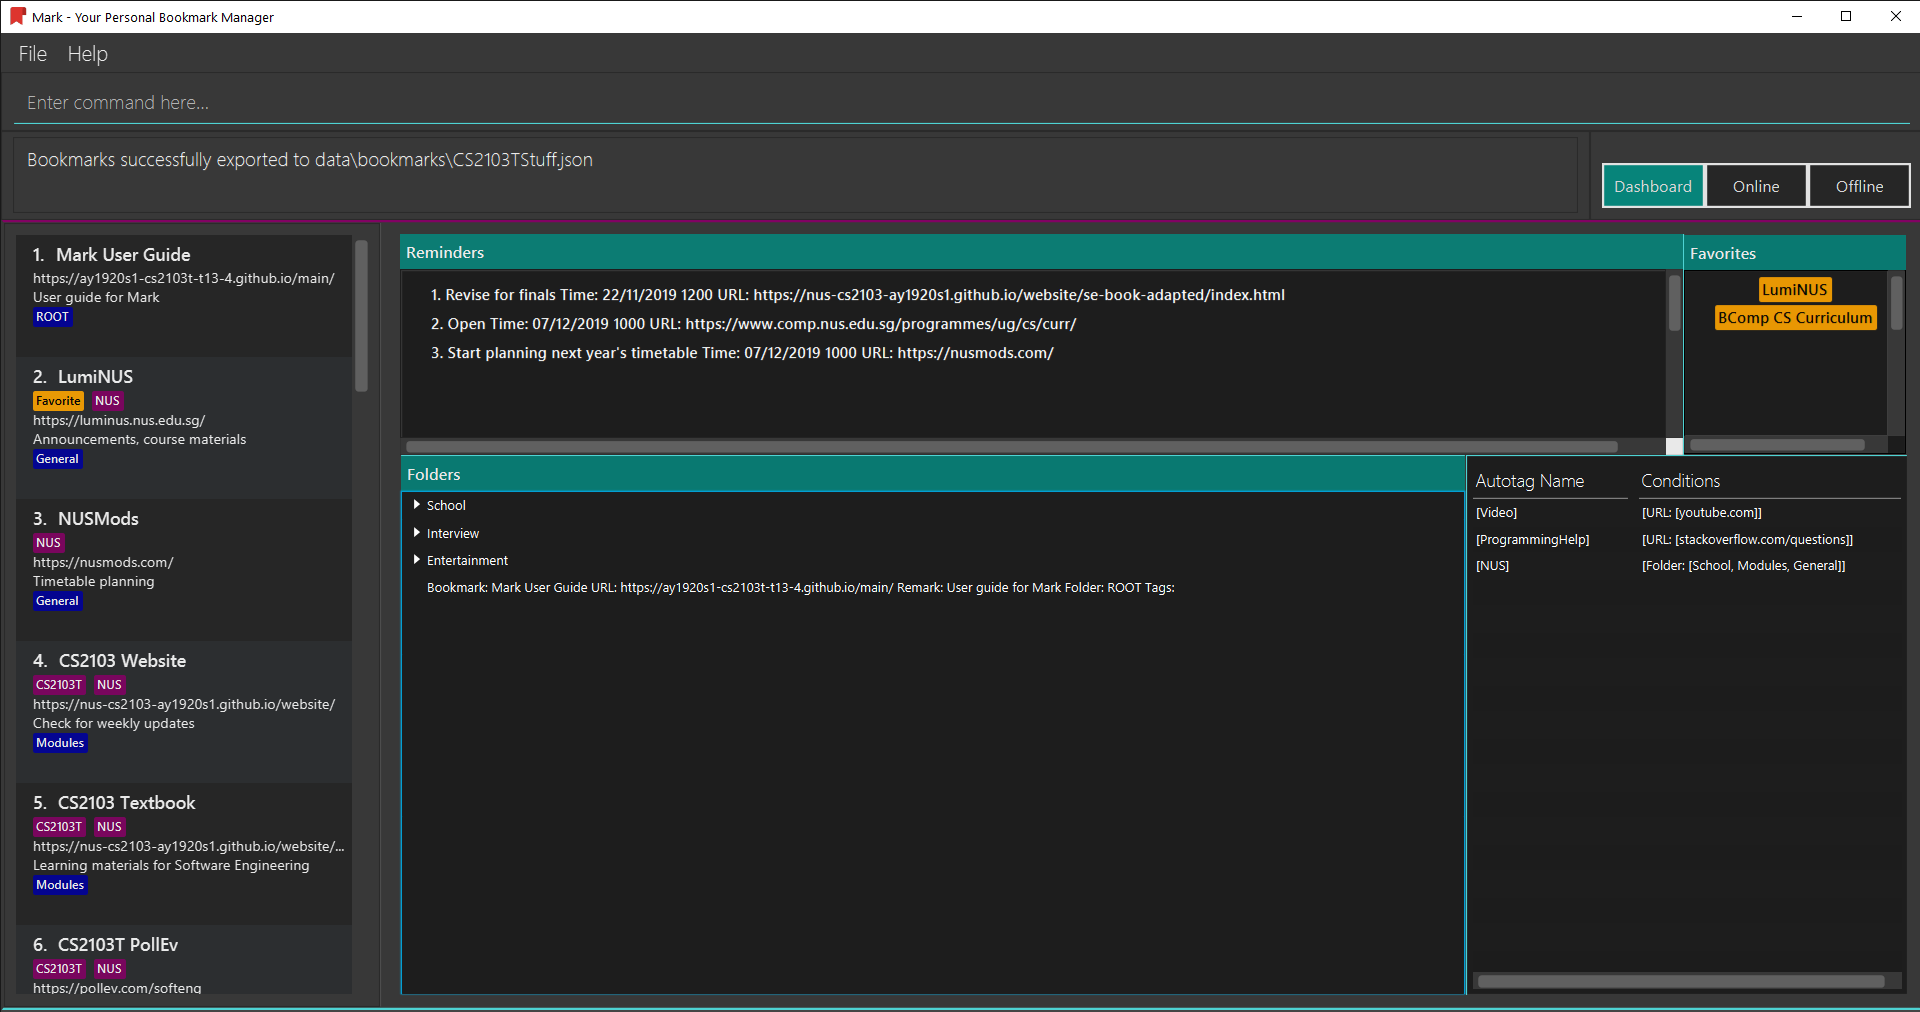Click the ROOT folder label on Mark User Guide
Viewport: 1920px width, 1012px height.
52,317
